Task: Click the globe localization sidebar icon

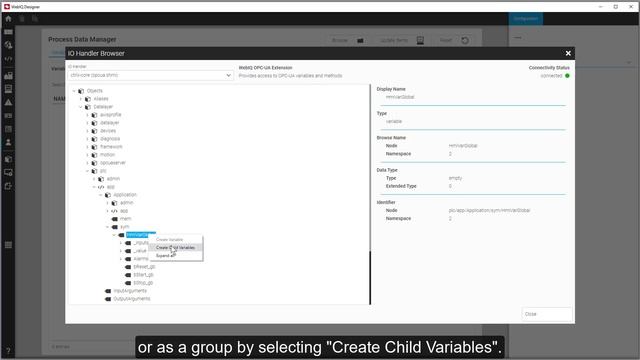Action: pos(8,45)
